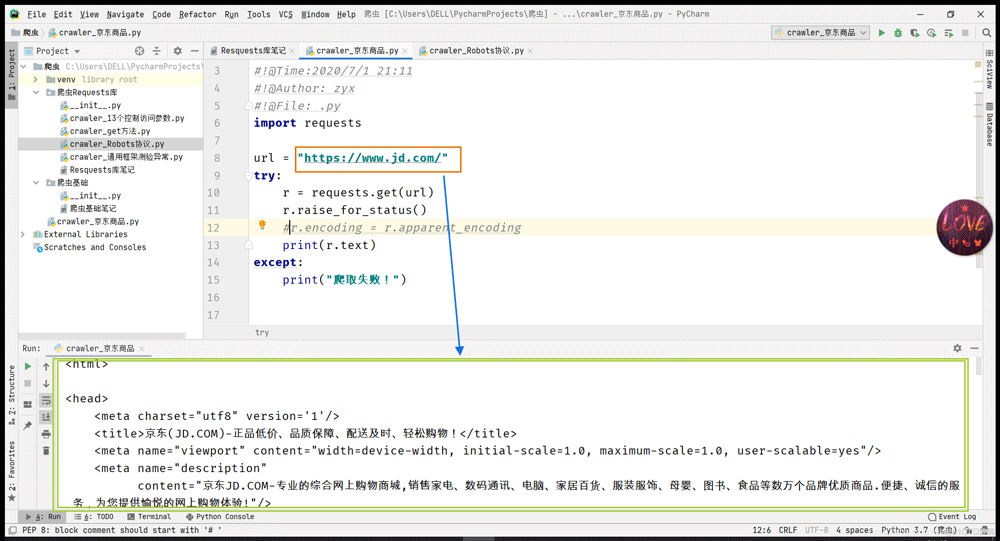Collapse the 爬虫基础 folder

pyautogui.click(x=36, y=182)
